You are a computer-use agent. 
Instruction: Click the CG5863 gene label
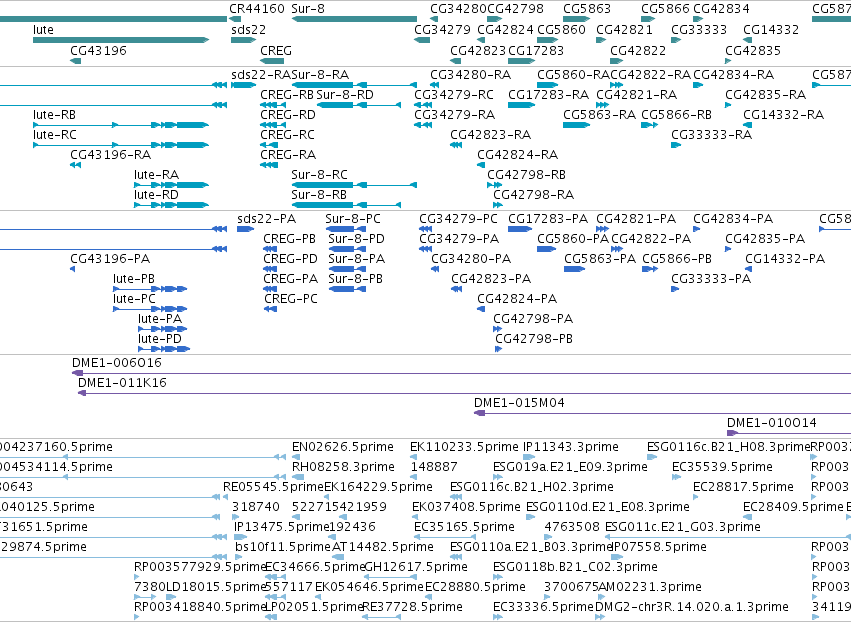[x=587, y=9]
